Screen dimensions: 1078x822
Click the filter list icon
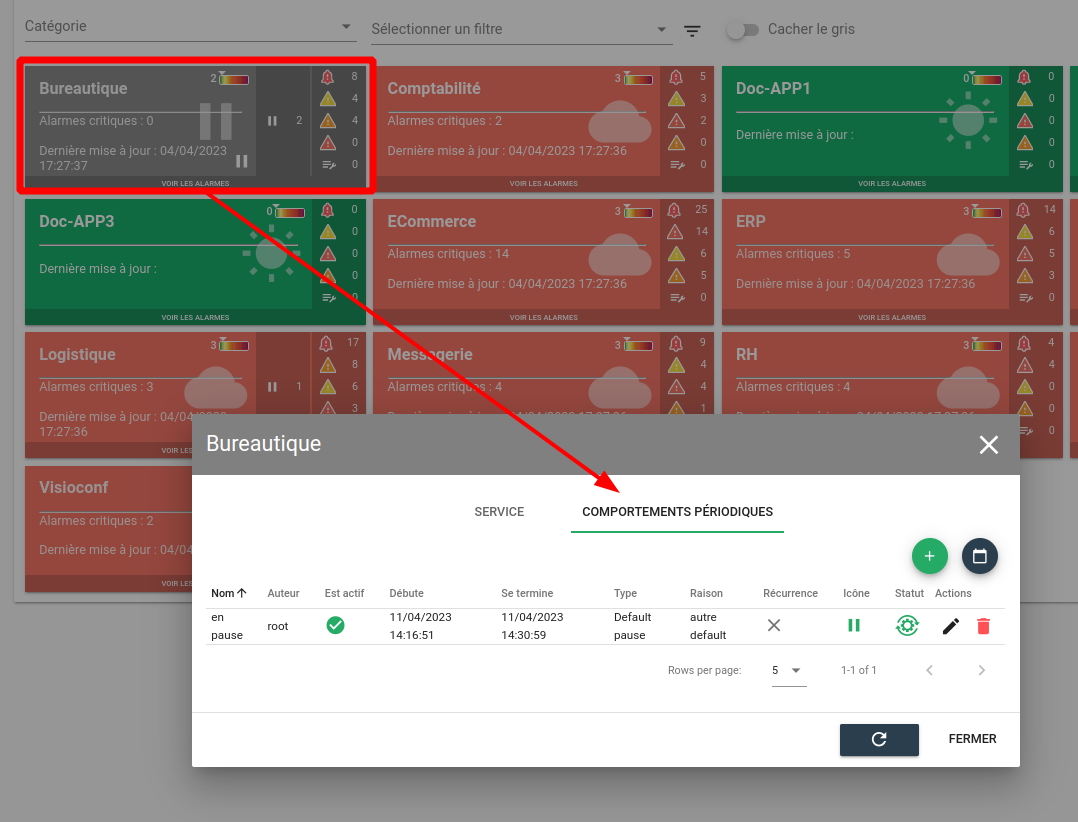click(692, 31)
